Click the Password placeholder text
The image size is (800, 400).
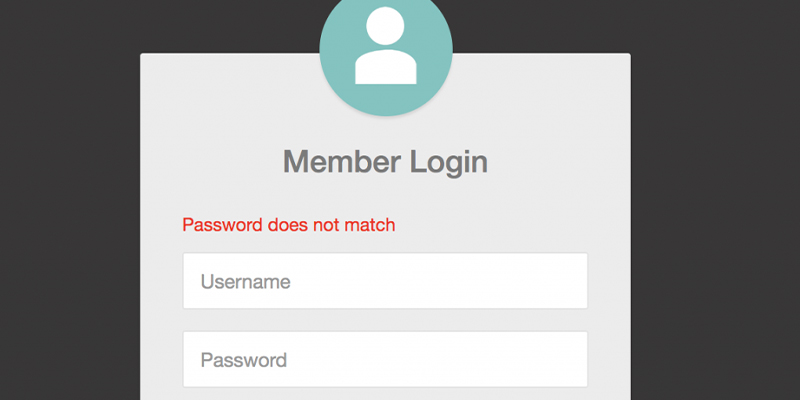click(x=244, y=360)
